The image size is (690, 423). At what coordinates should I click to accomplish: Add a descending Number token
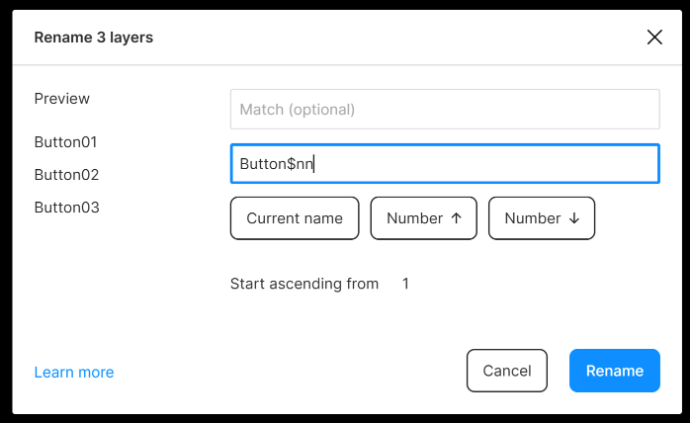click(541, 218)
